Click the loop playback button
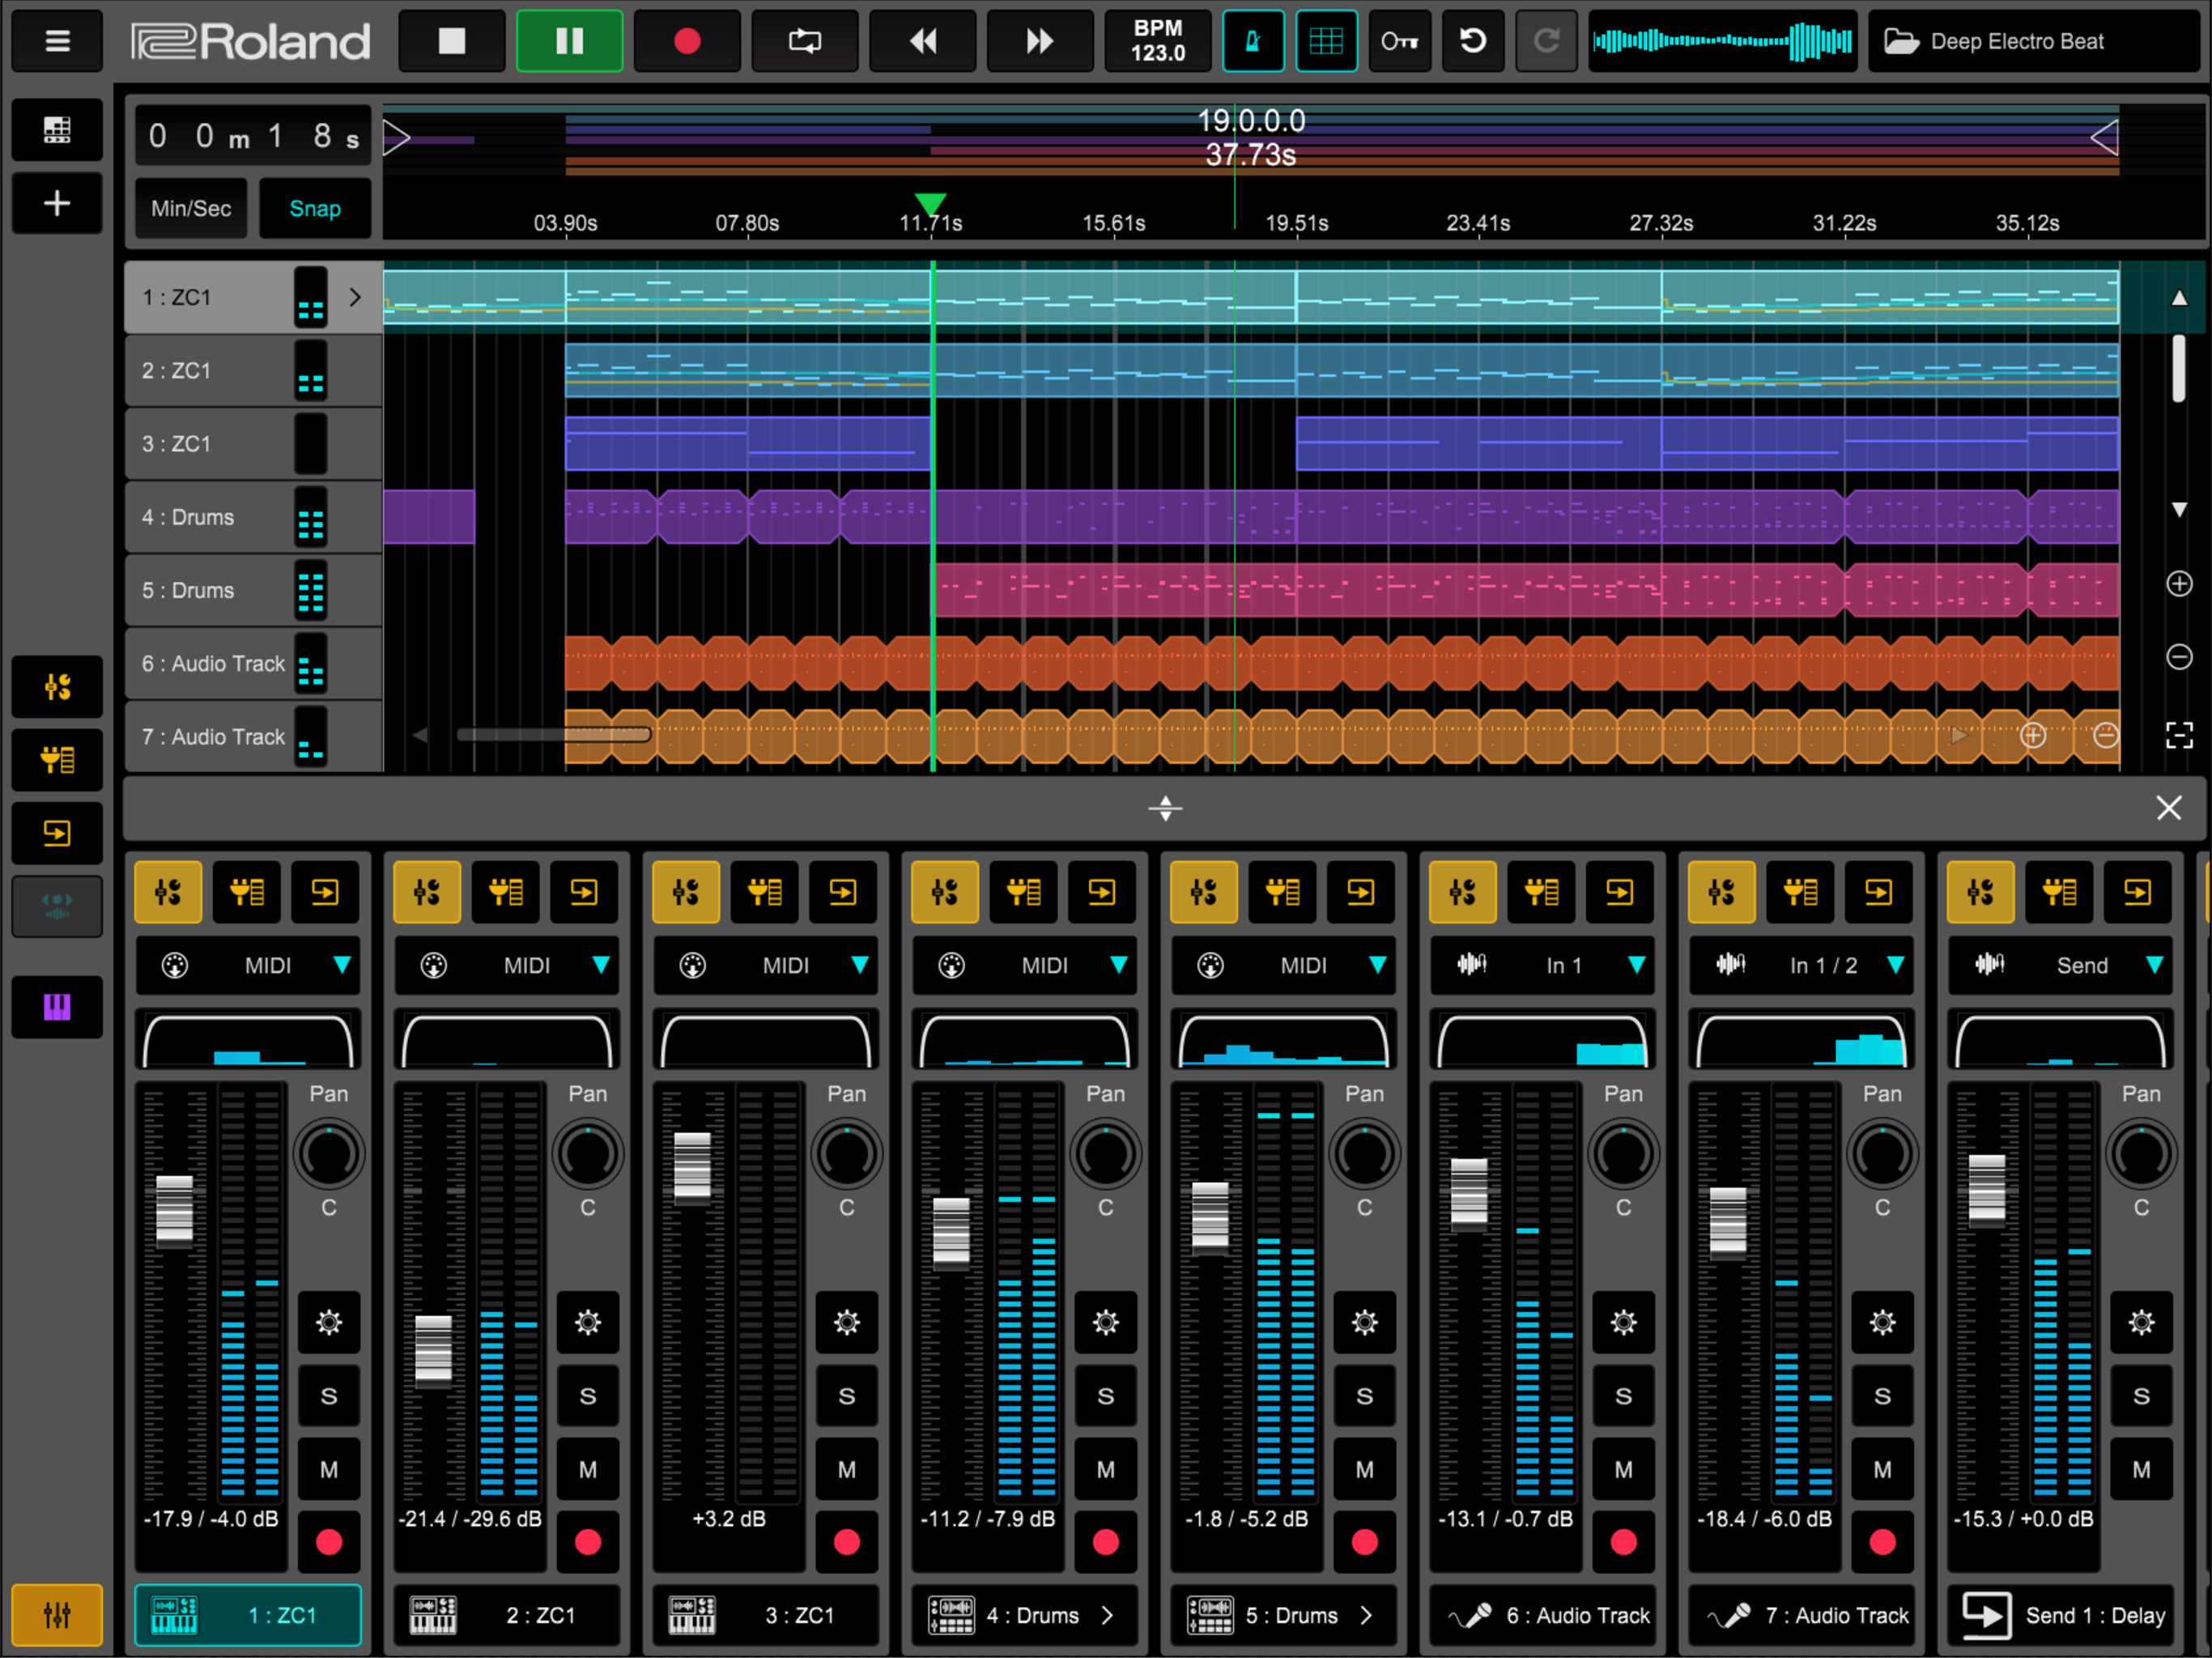2212x1658 pixels. (x=804, y=41)
